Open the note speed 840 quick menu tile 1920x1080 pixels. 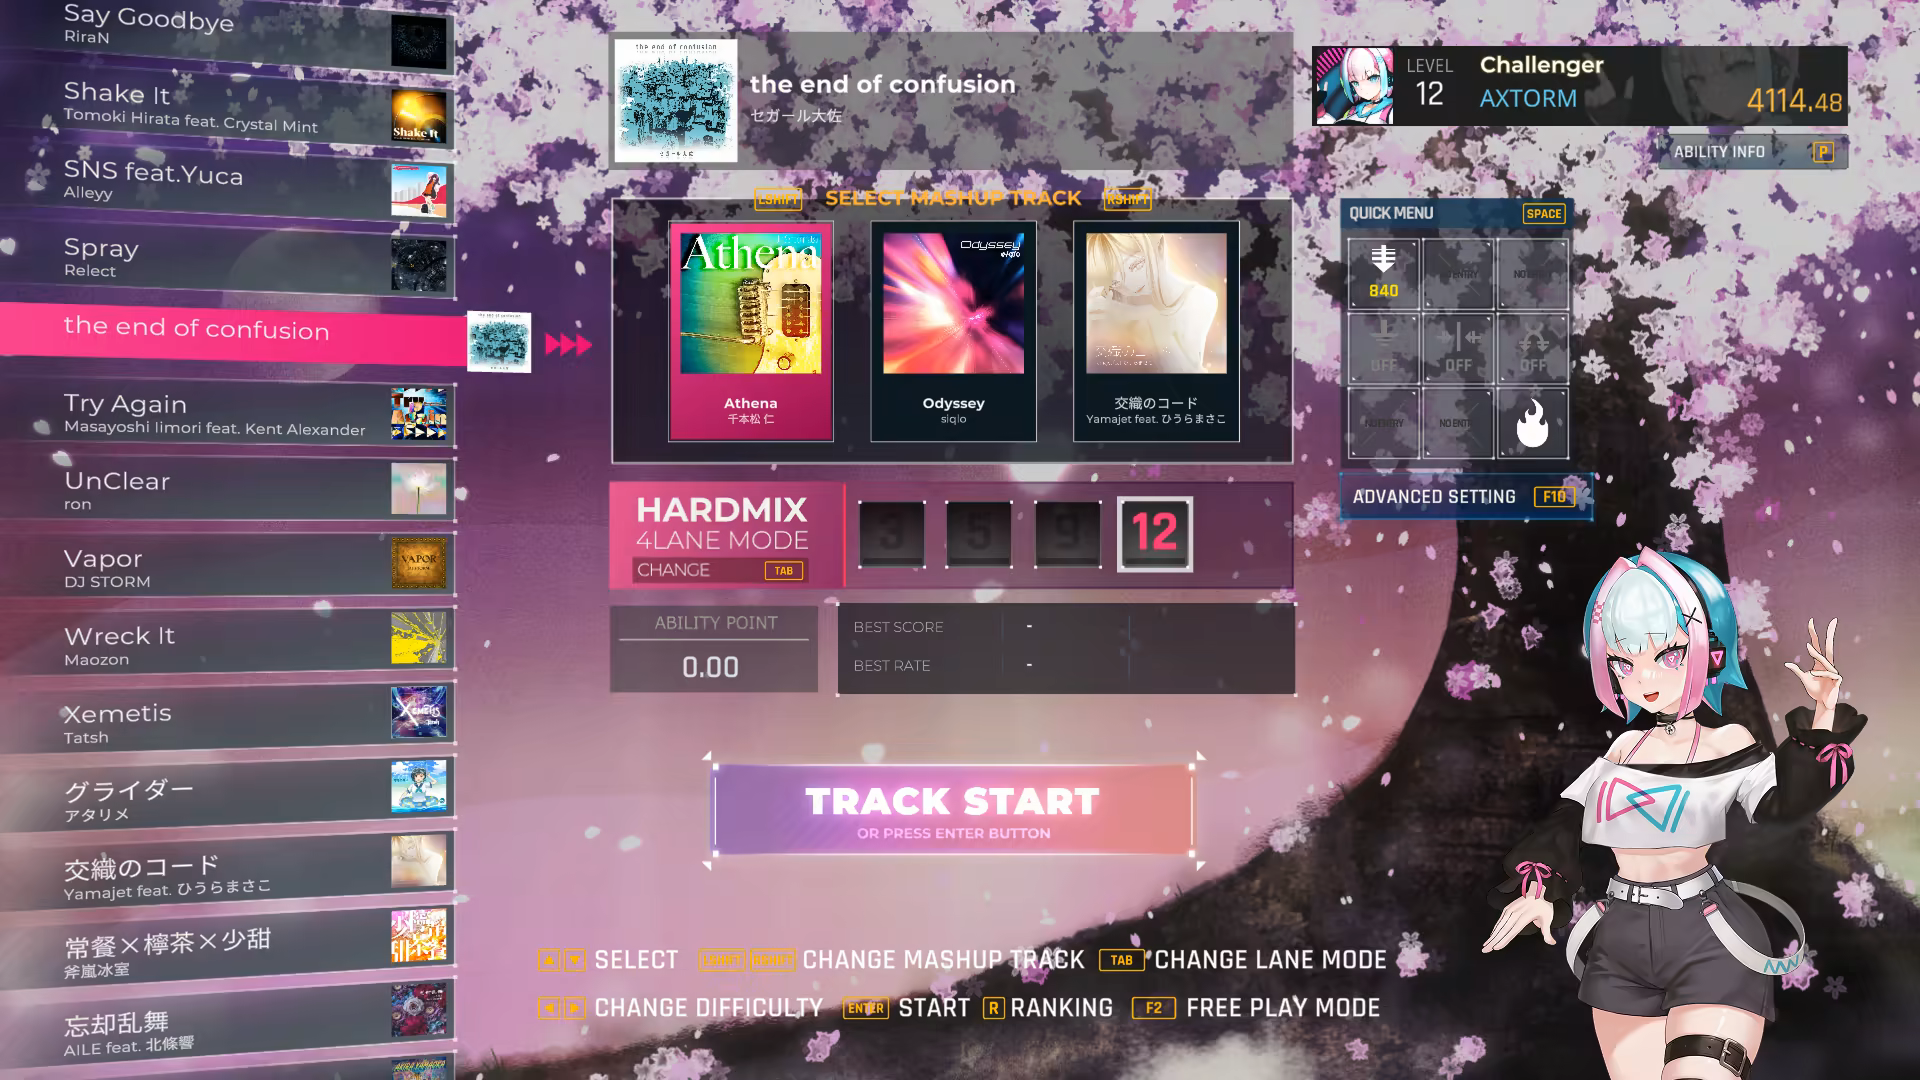coord(1383,273)
